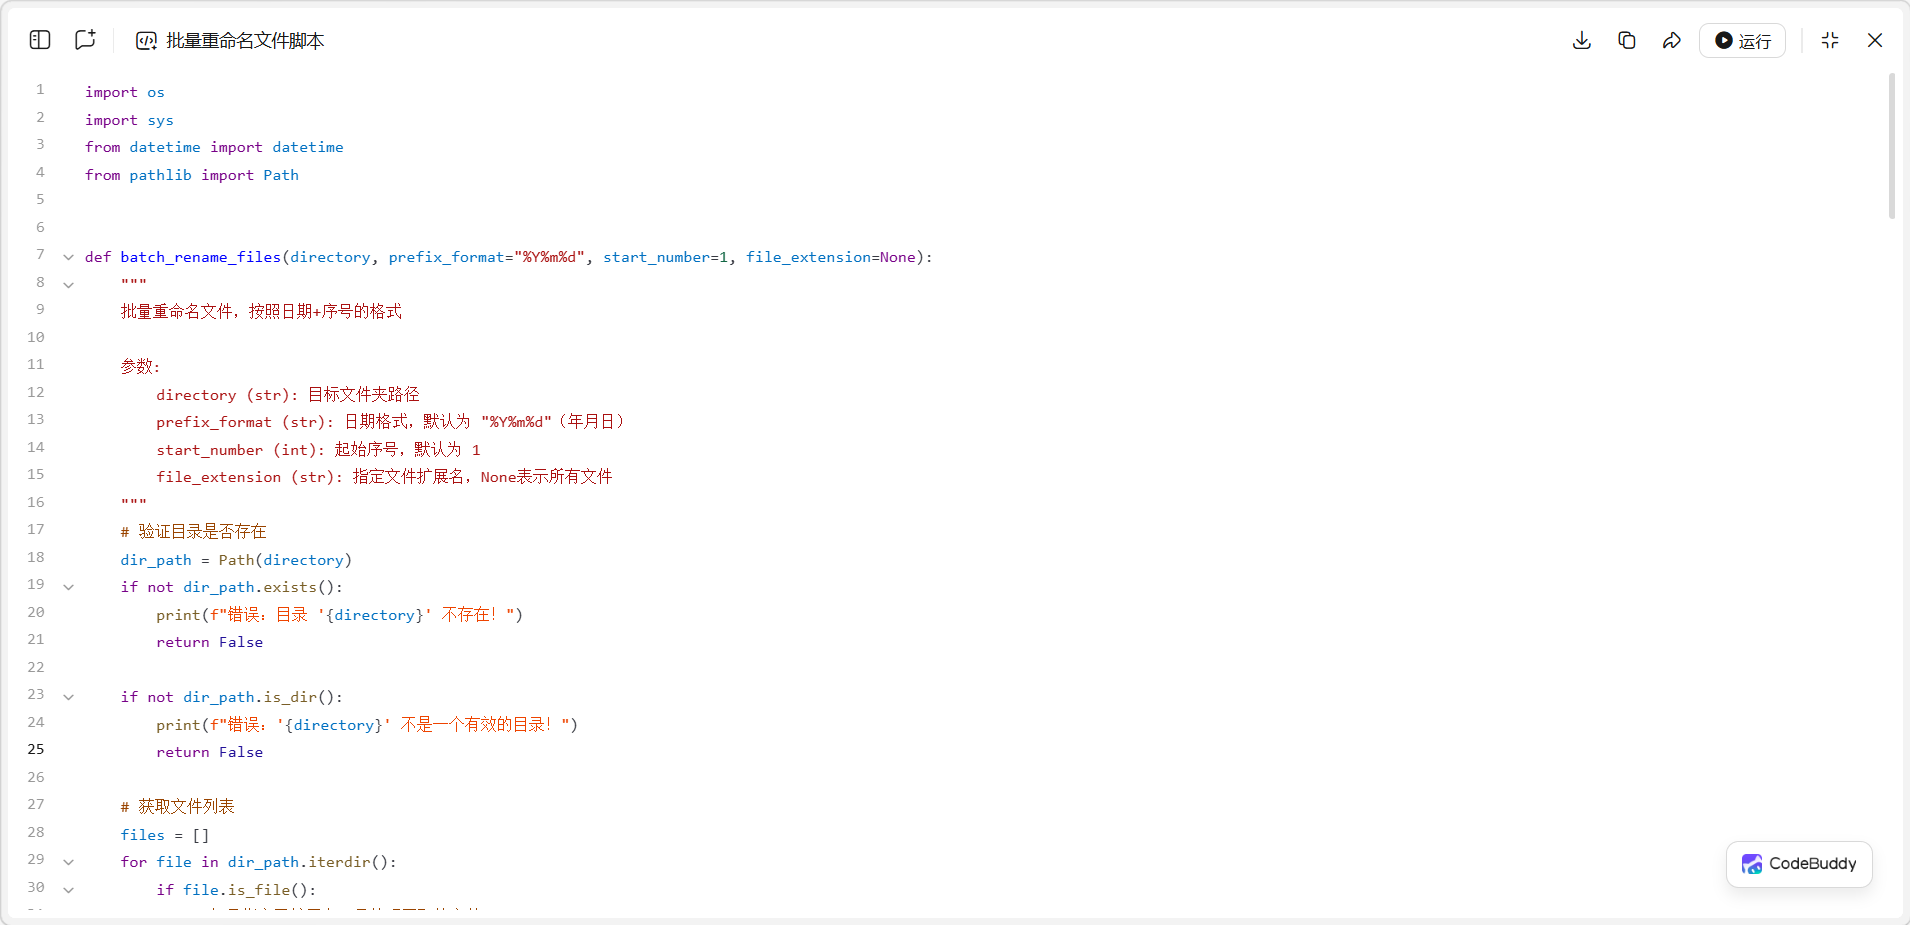Click line number 25 in the gutter
This screenshot has width=1910, height=925.
(x=36, y=750)
